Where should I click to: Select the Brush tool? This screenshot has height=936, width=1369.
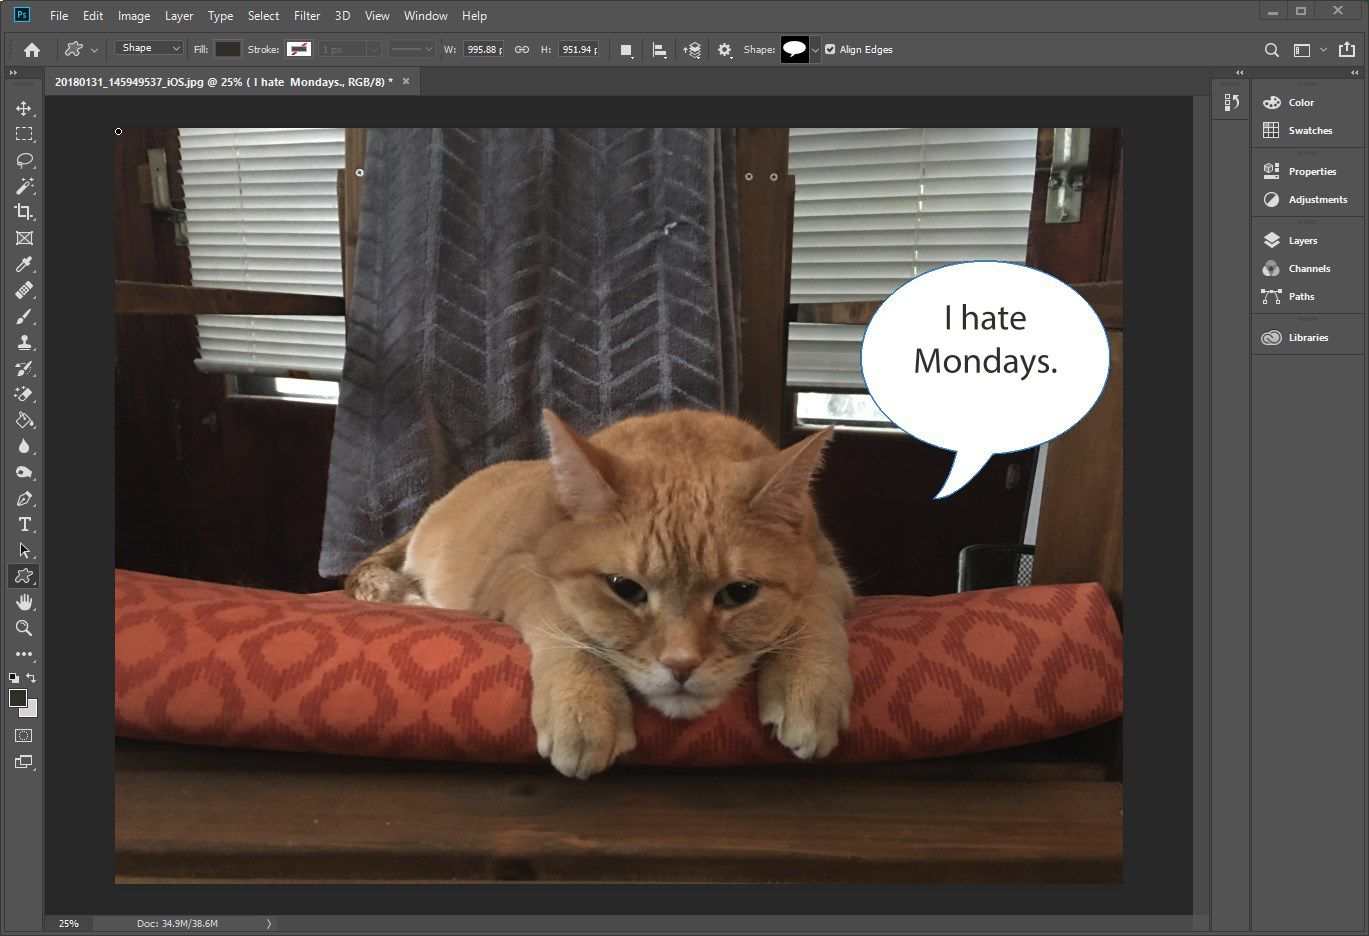24,316
